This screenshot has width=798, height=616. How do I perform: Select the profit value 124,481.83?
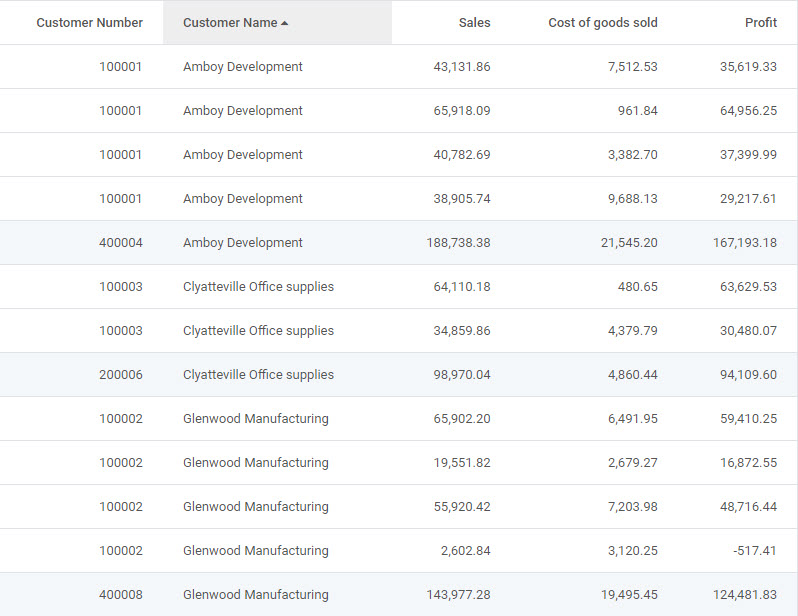(745, 594)
